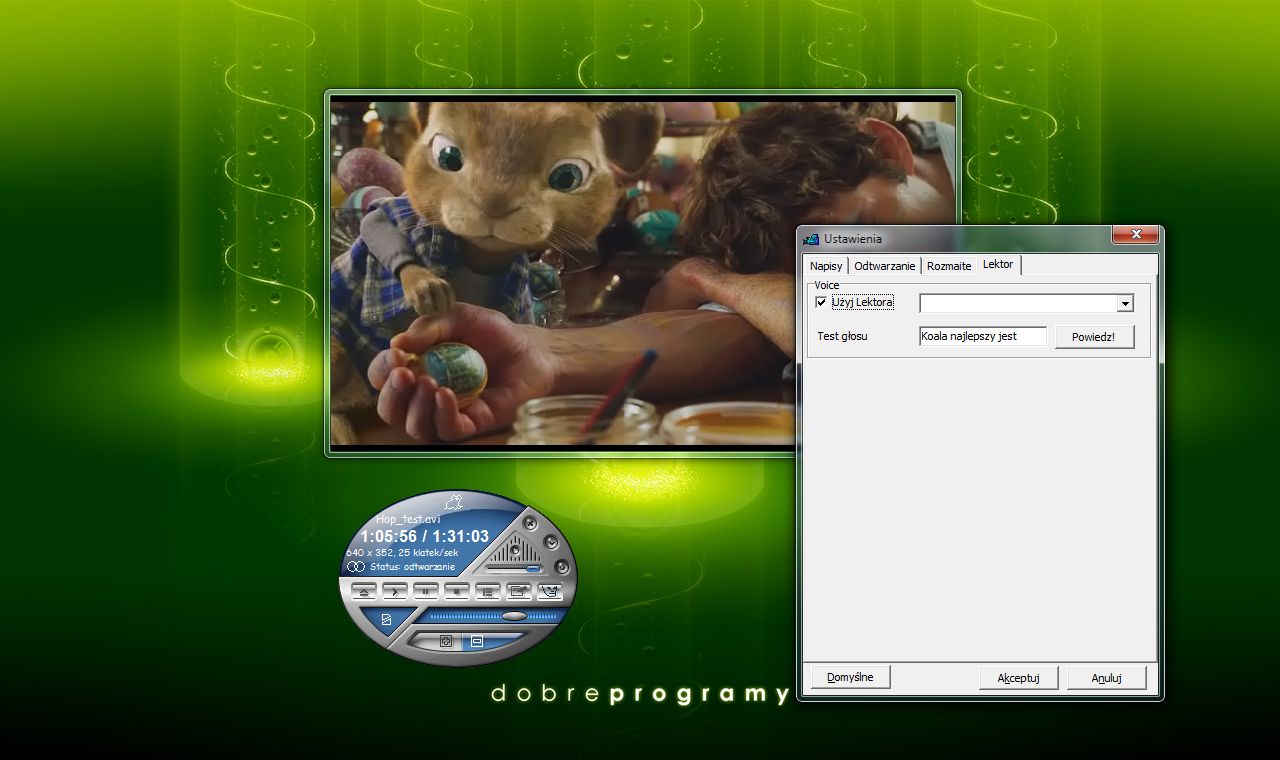This screenshot has width=1280, height=760.
Task: Close the Ustawienia dialog
Action: (1136, 235)
